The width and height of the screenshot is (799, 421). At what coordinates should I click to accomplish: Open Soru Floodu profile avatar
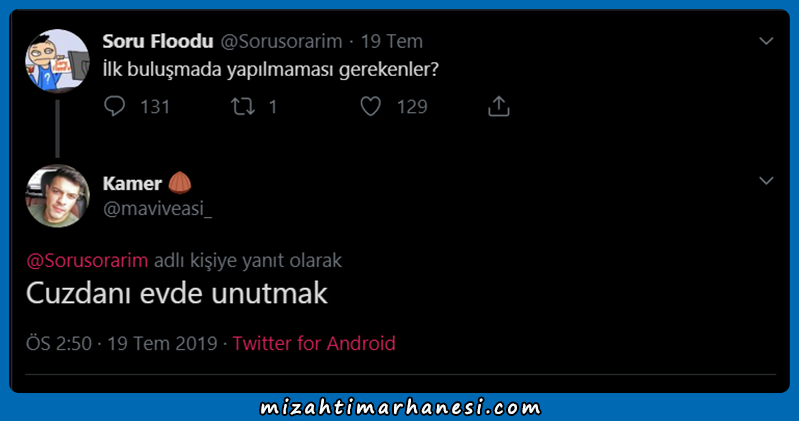point(57,61)
